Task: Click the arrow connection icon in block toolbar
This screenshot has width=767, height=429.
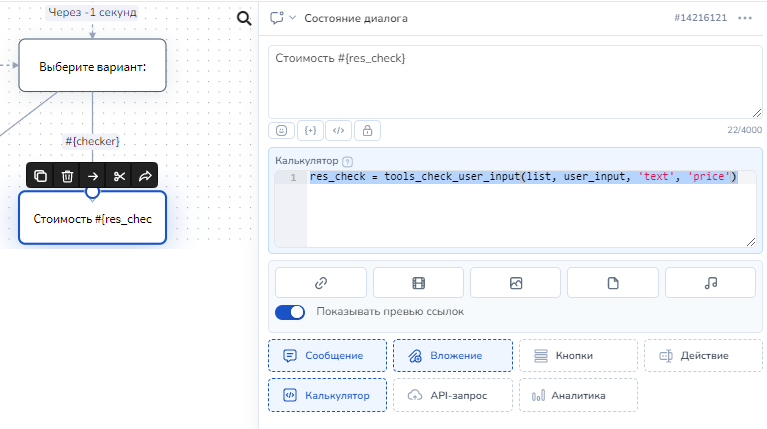Action: pos(93,176)
